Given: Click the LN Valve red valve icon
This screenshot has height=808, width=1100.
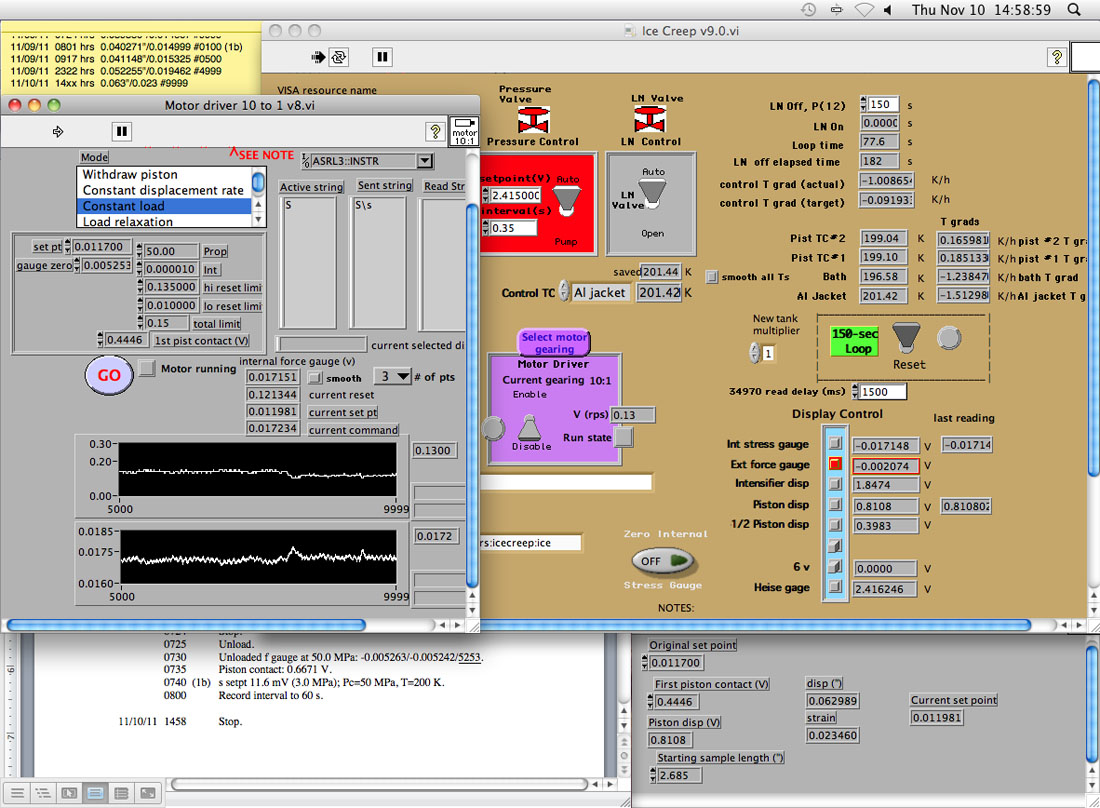Looking at the screenshot, I should tap(650, 120).
